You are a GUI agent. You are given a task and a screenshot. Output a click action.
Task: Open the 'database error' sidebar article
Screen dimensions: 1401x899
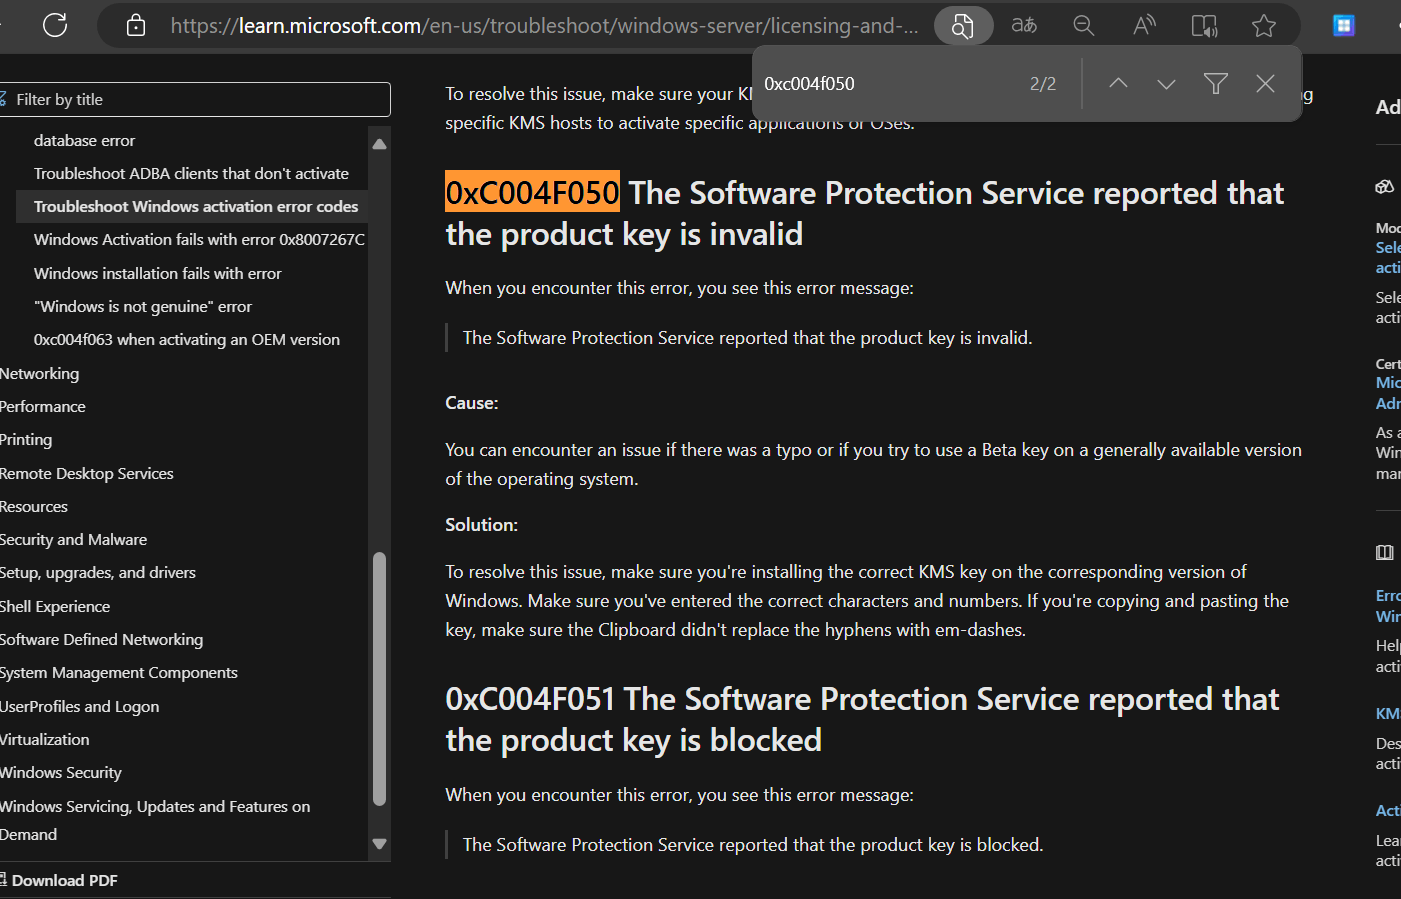click(84, 140)
